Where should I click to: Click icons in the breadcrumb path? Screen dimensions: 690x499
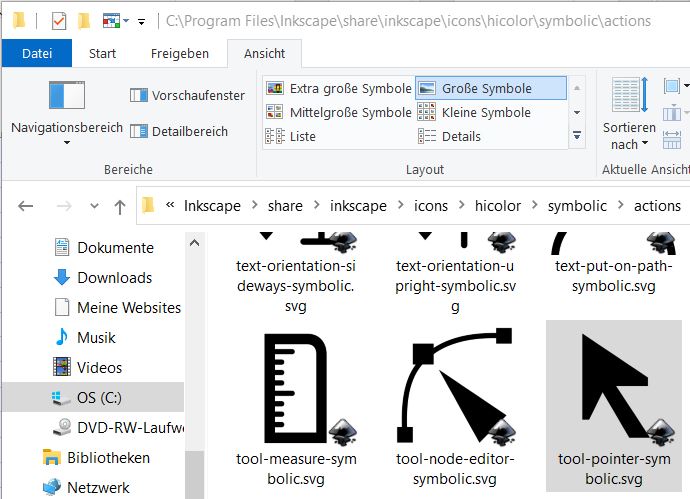431,205
